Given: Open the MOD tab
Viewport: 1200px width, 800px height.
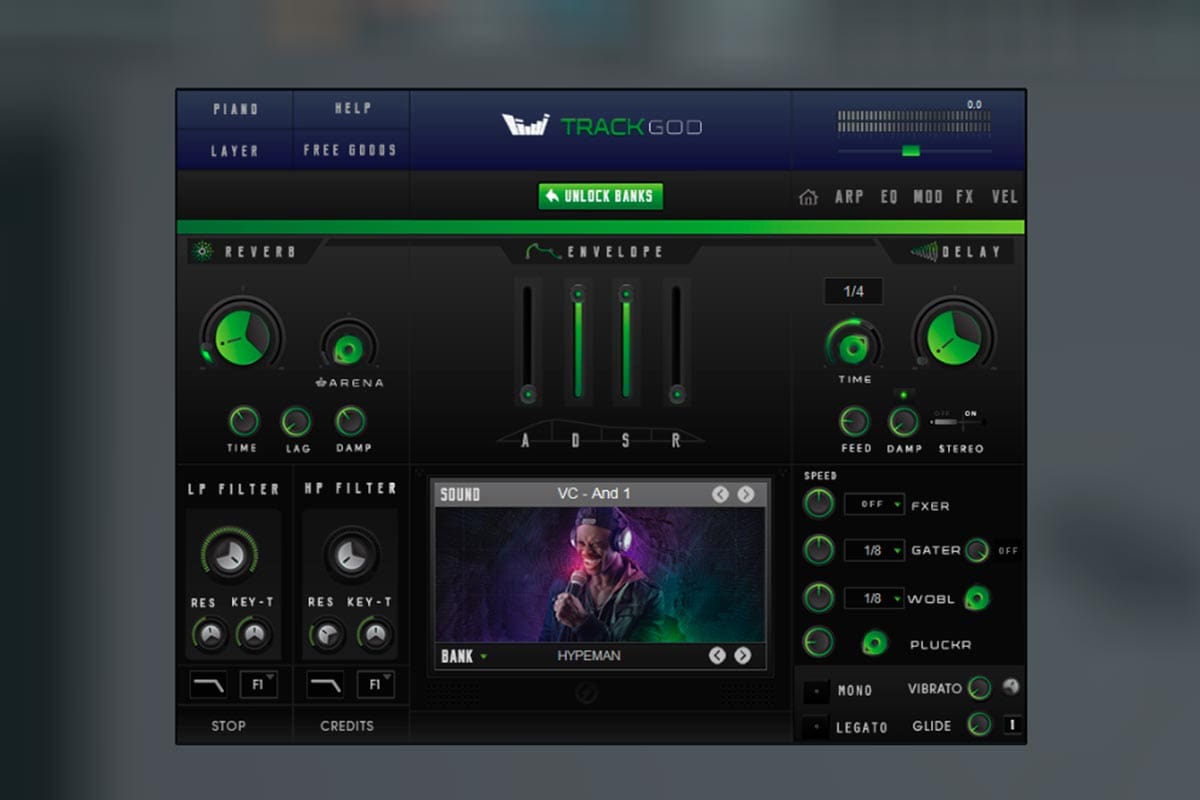Looking at the screenshot, I should pyautogui.click(x=928, y=197).
